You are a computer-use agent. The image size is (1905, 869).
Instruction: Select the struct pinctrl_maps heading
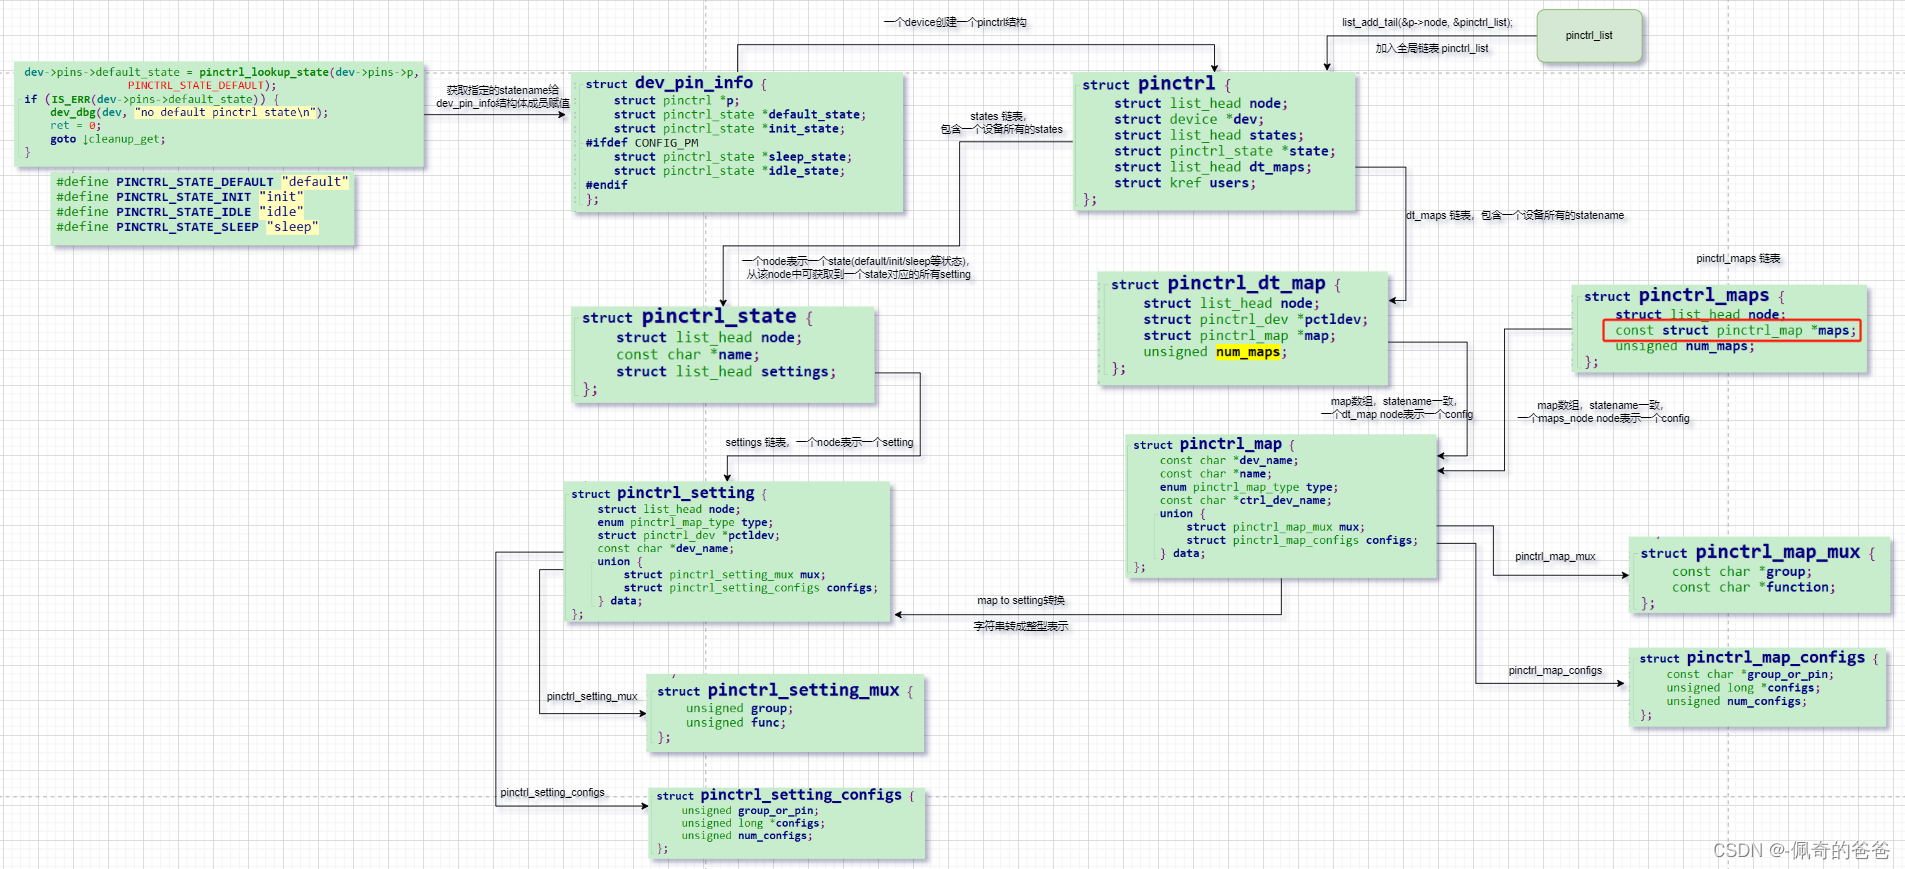(1684, 296)
